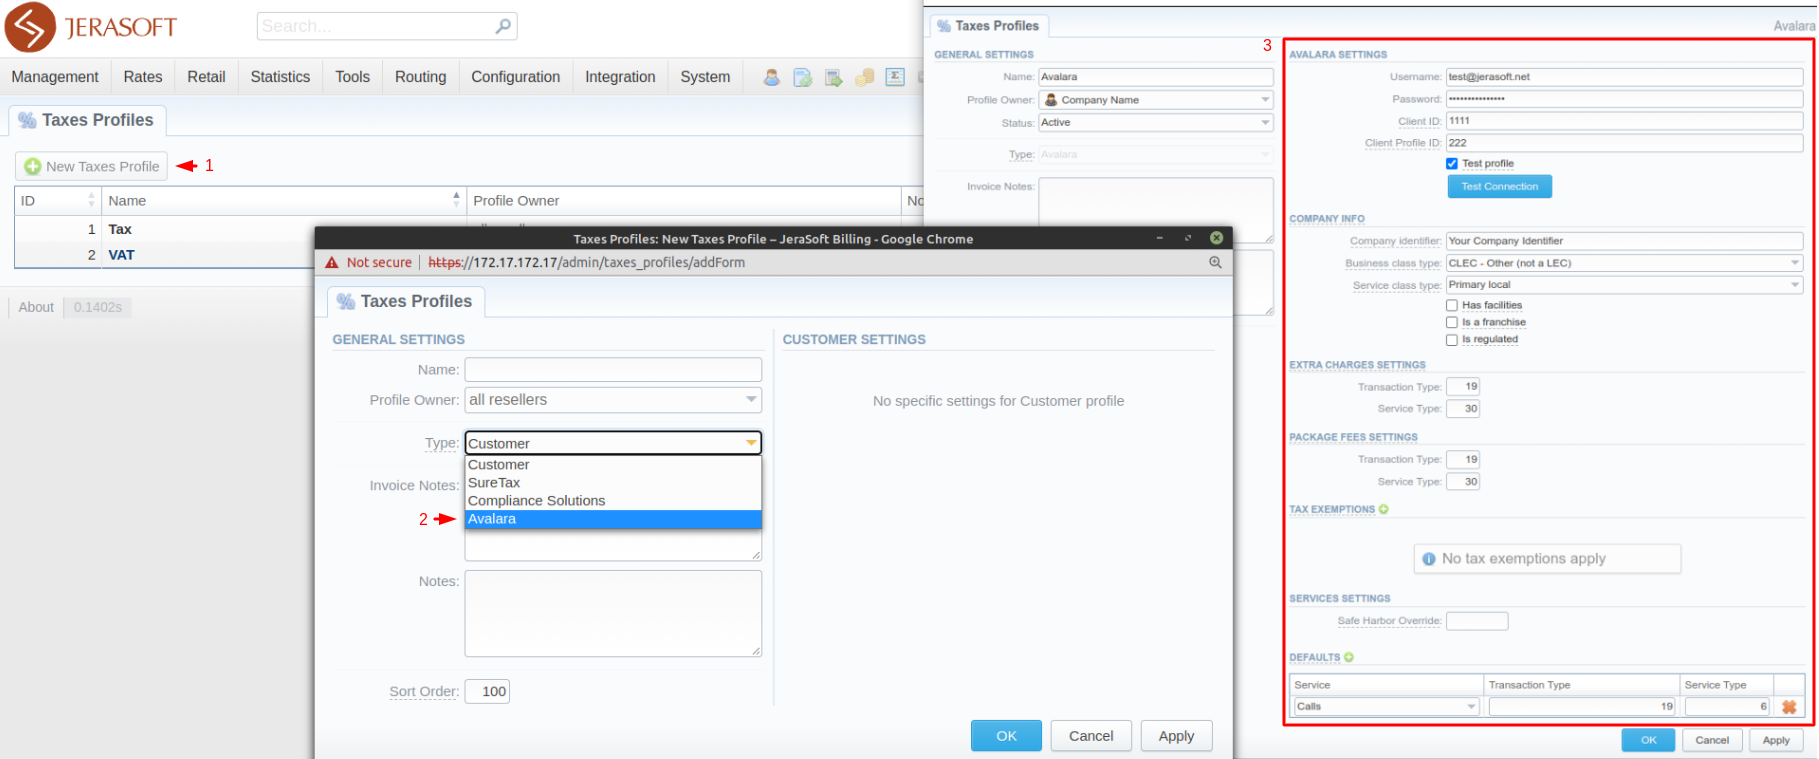Enable the Is a franchise checkbox
Image resolution: width=1819 pixels, height=759 pixels.
pyautogui.click(x=1452, y=322)
